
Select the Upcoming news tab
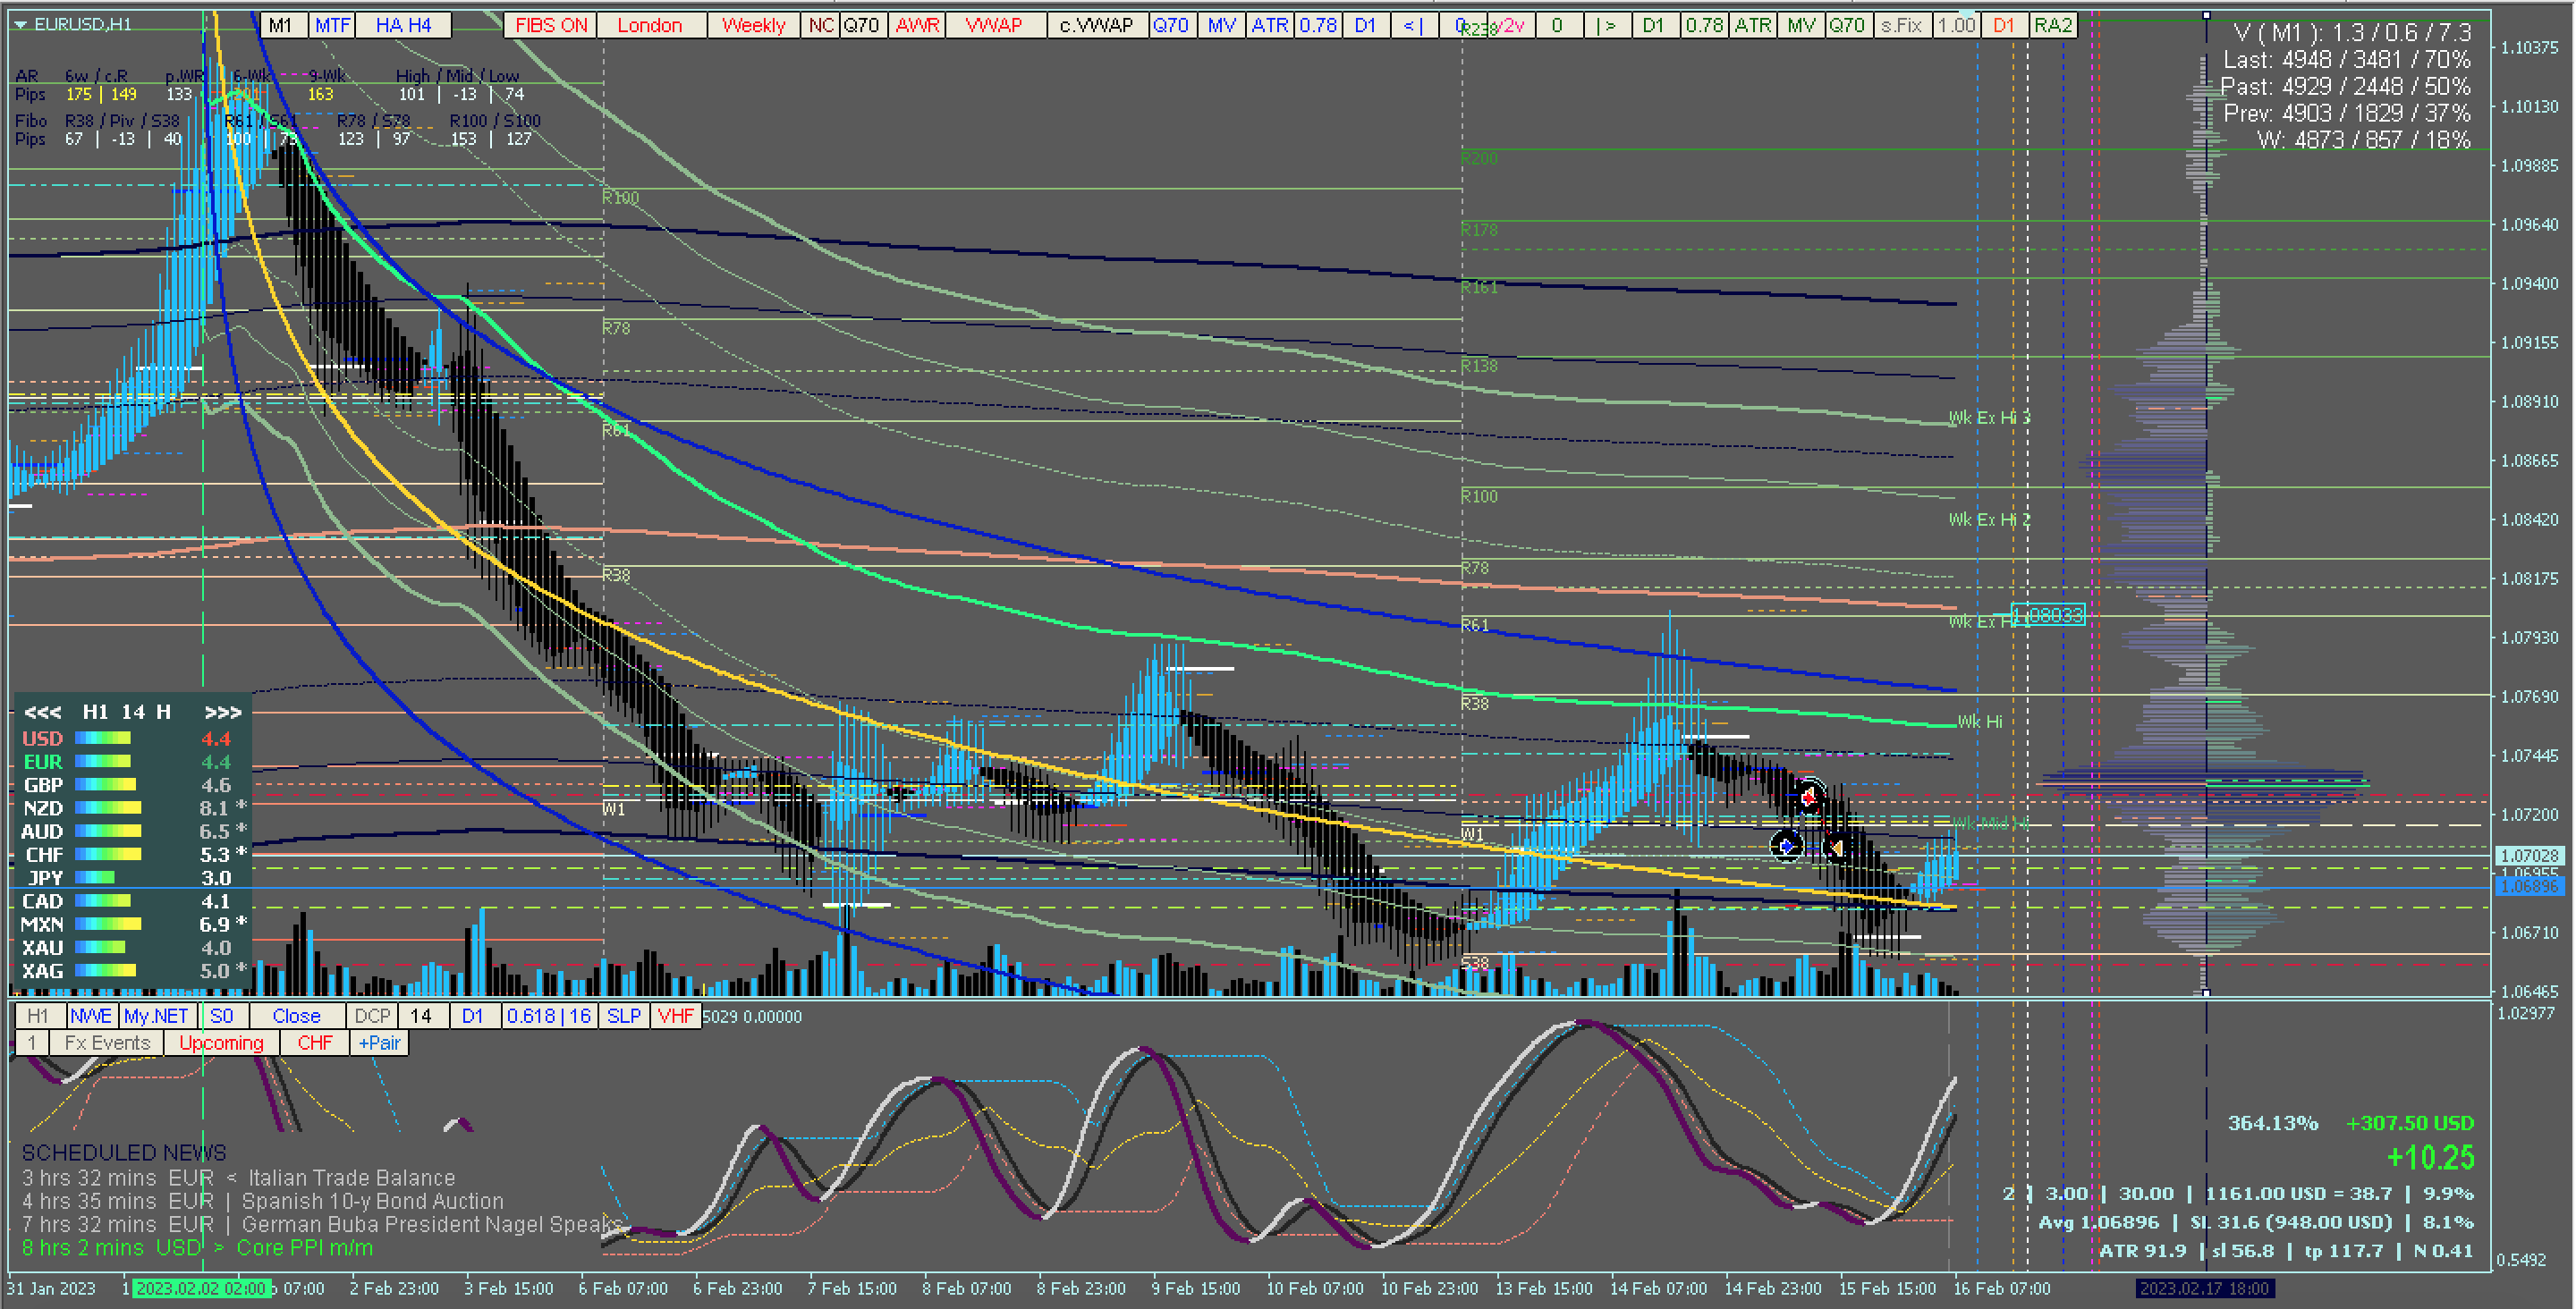coord(221,1043)
